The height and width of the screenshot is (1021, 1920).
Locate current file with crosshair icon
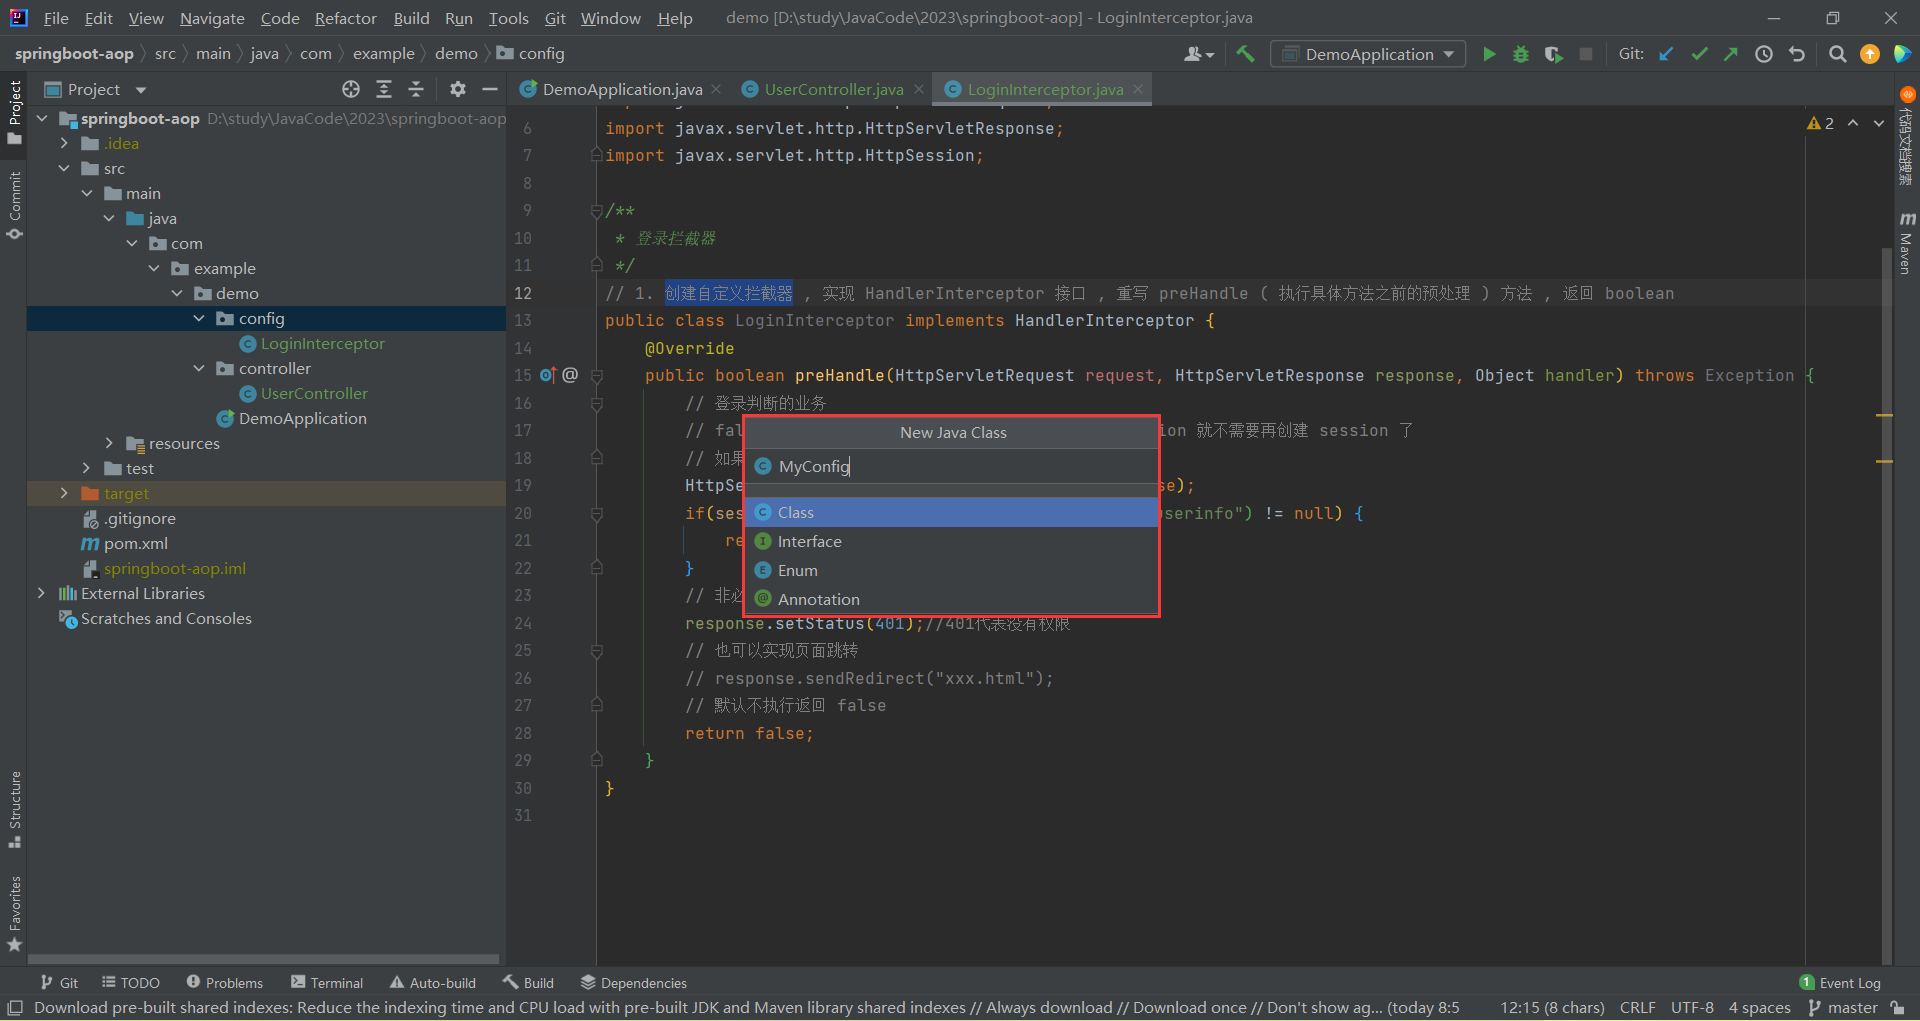coord(351,89)
